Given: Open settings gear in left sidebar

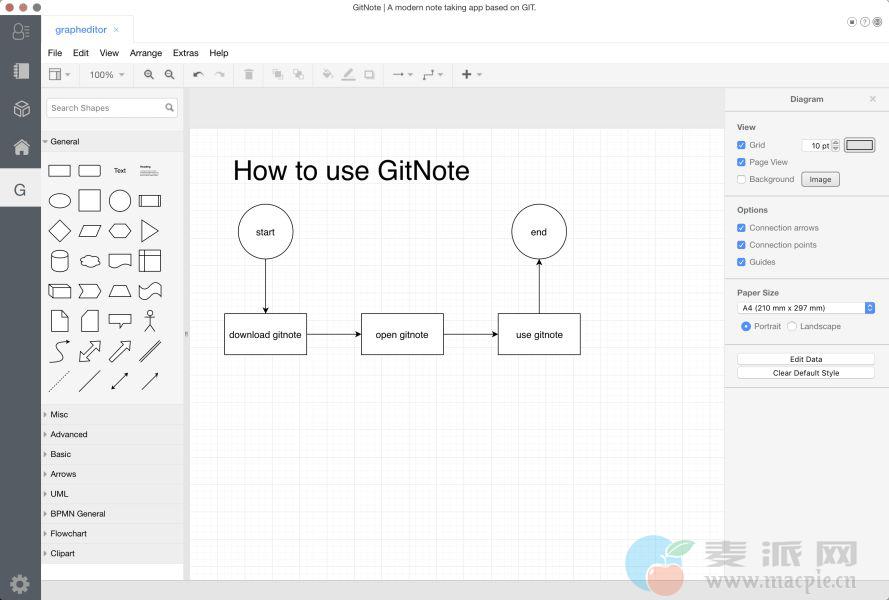Looking at the screenshot, I should click(x=20, y=584).
